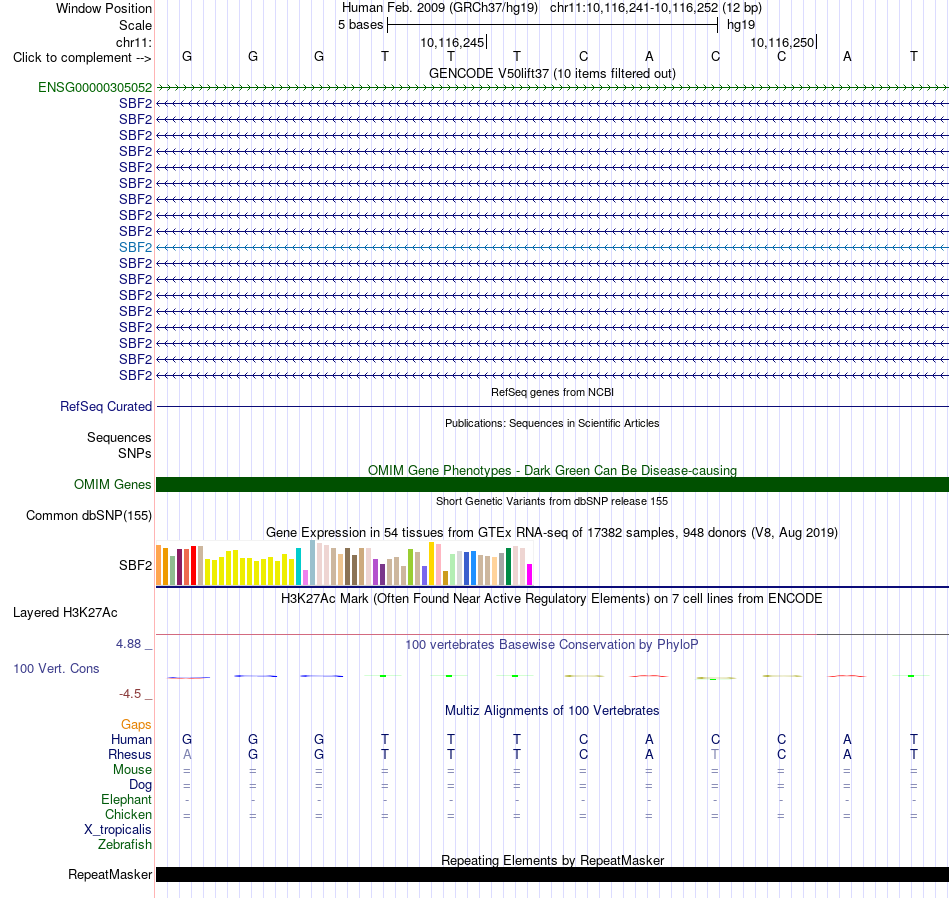Click the chr11:10,116,241-10,116,252 (12 bp) position text
Viewport: 950px width, 898px height.
click(656, 8)
